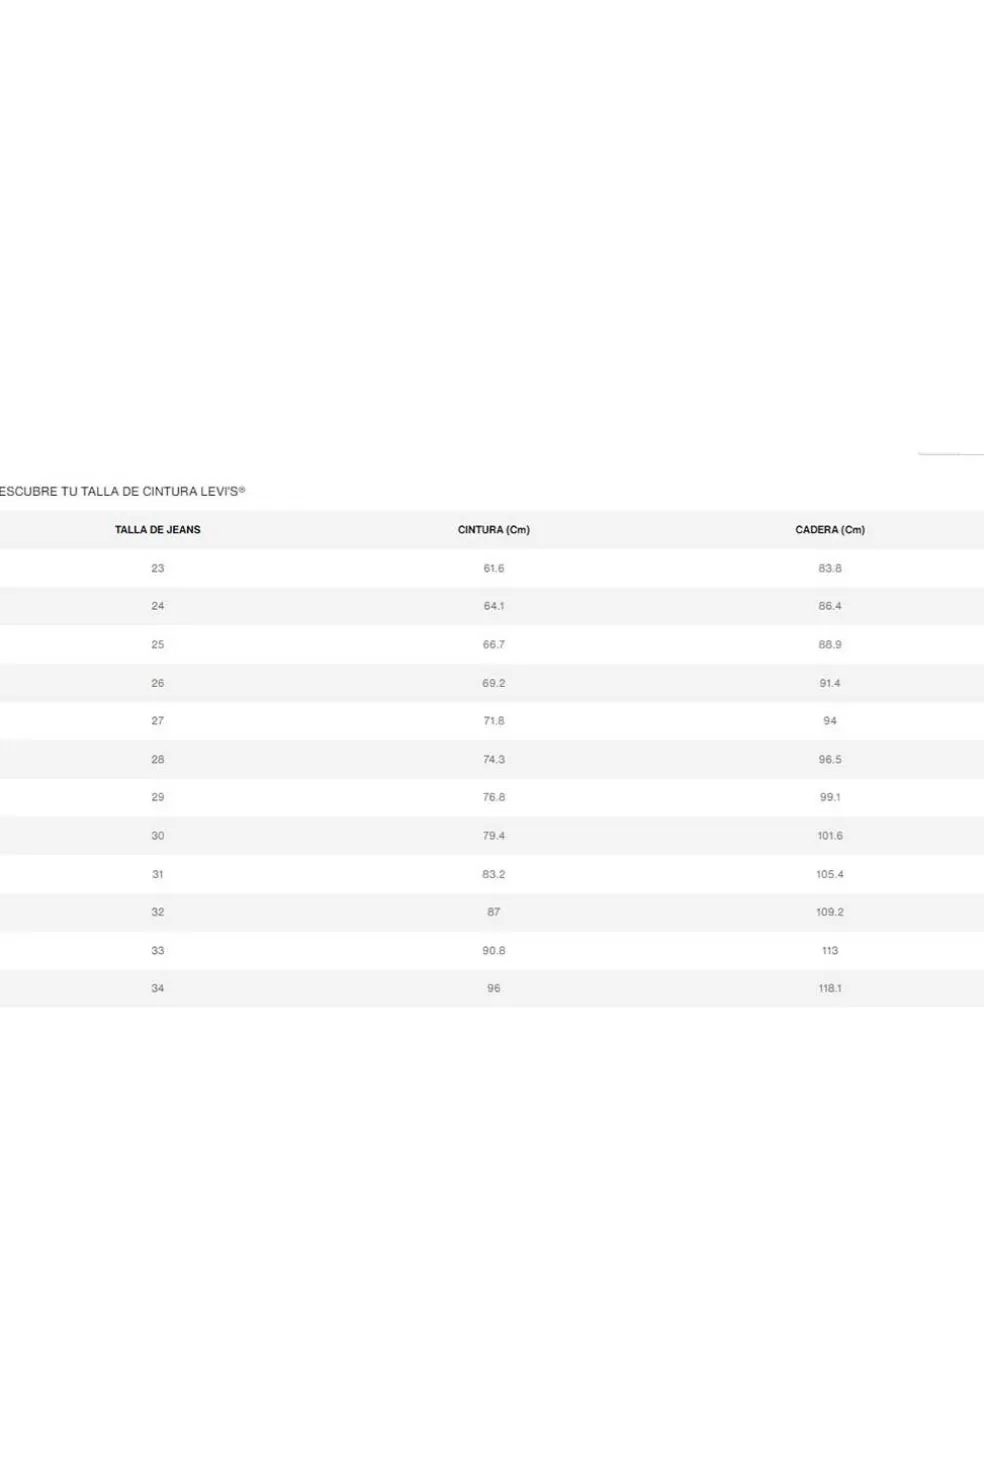Click the Levi's waist size chart title
Screen dimensions: 984x1477
122,491
